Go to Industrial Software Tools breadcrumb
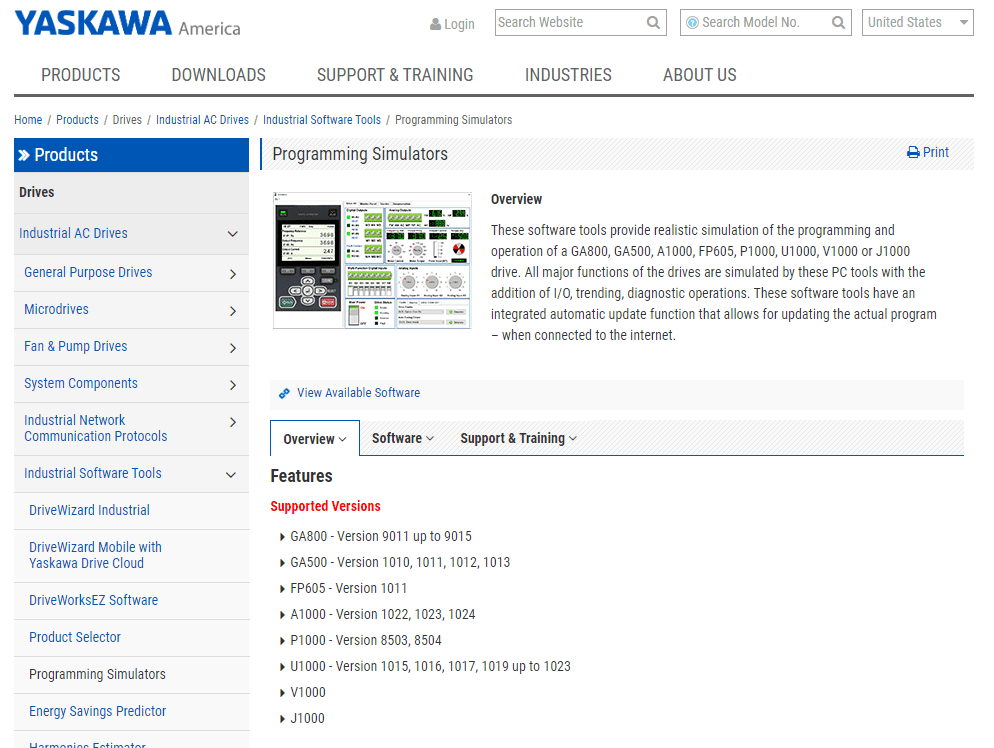 click(322, 120)
